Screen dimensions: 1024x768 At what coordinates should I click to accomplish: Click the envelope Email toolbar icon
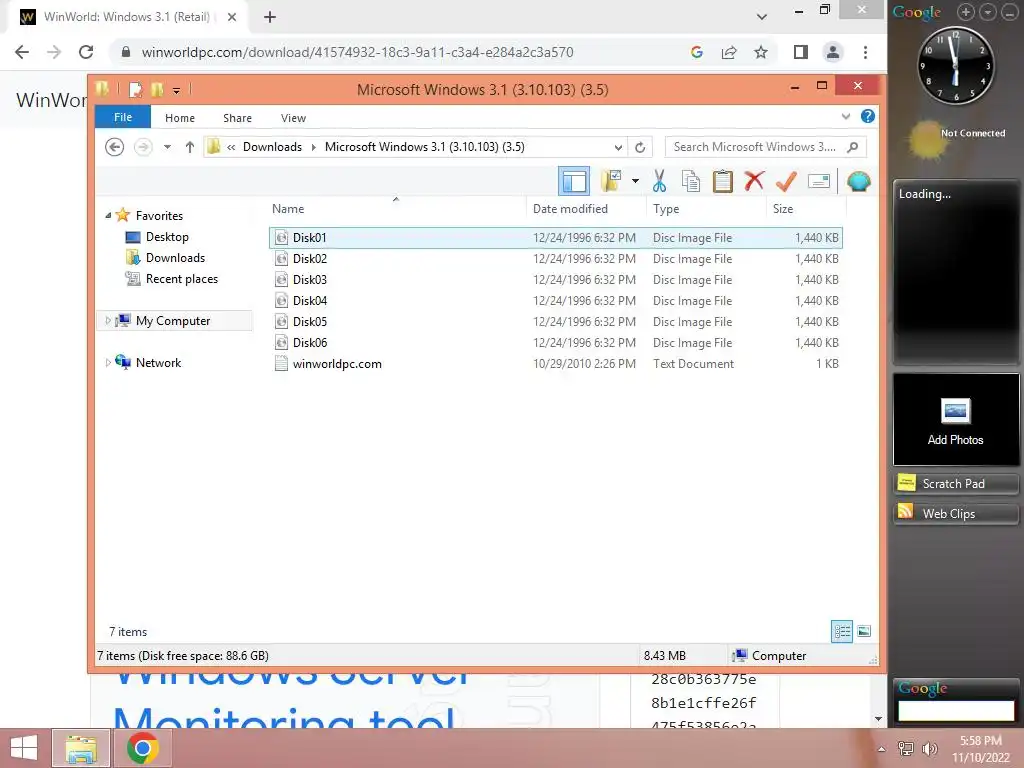click(818, 181)
